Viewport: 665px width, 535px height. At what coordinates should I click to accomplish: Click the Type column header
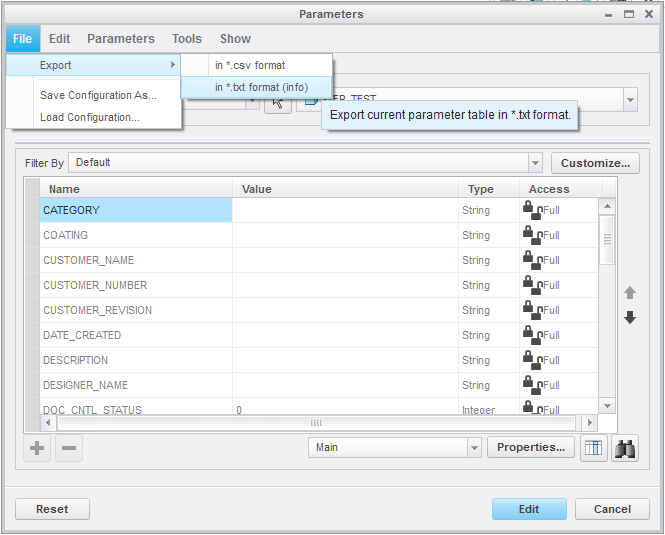[489, 189]
